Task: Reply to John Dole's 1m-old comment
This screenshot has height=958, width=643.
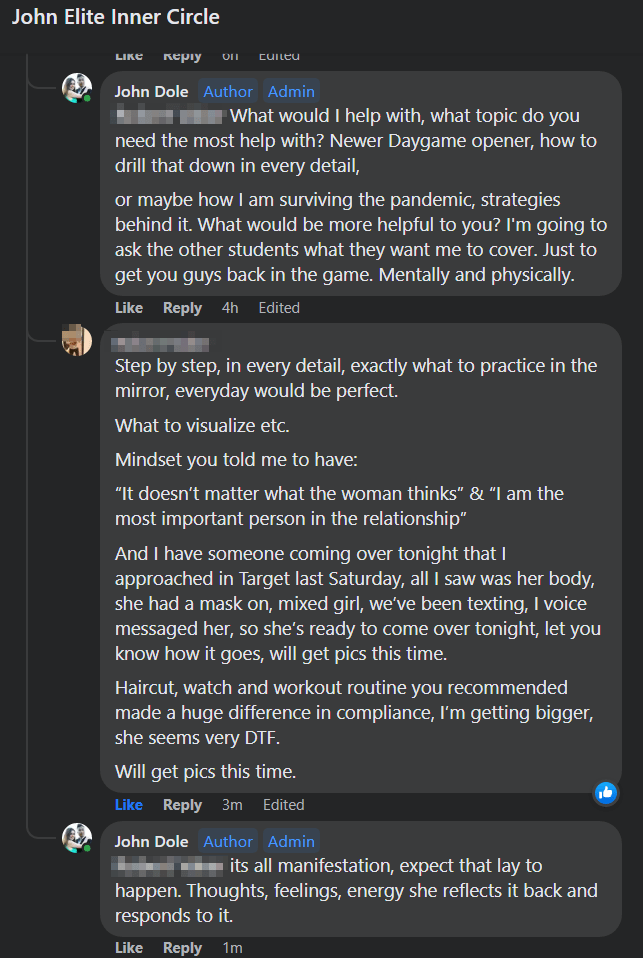Action: click(x=182, y=947)
